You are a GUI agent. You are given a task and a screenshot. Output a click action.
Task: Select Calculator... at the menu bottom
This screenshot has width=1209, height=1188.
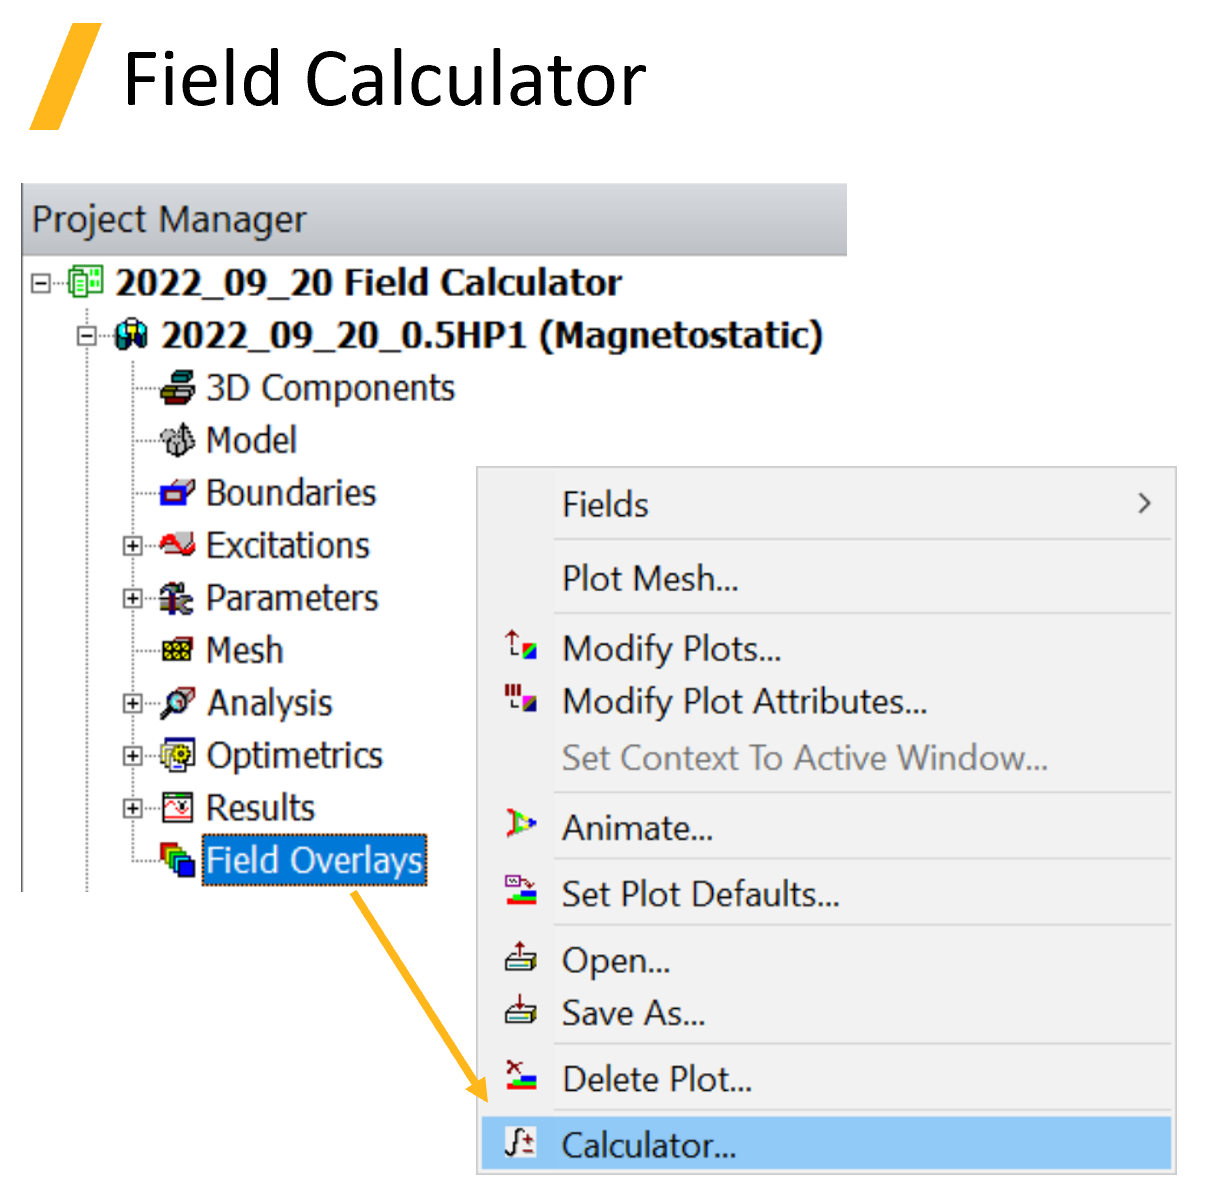(x=648, y=1145)
